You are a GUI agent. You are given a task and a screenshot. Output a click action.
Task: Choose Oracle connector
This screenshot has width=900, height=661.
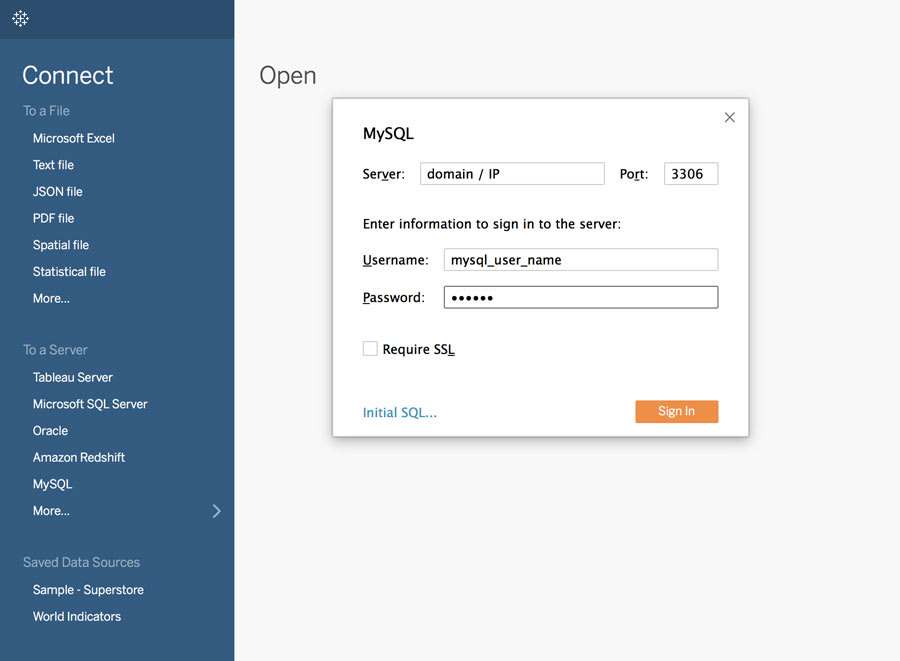pos(50,431)
